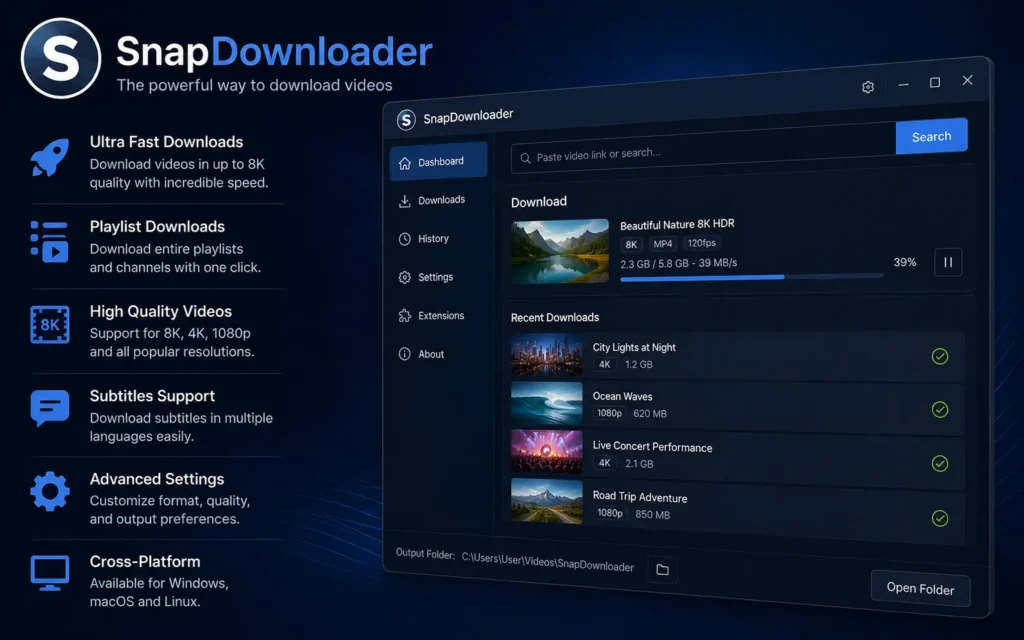
Task: Select the Ocean Waves title
Action: pos(622,396)
